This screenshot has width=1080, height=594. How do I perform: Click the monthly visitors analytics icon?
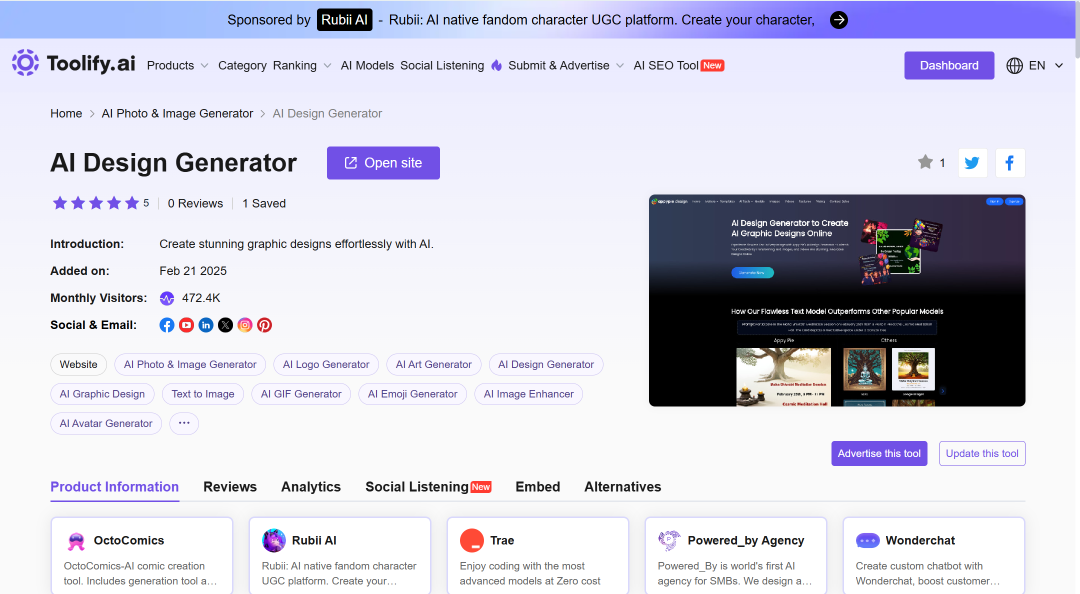(x=167, y=298)
